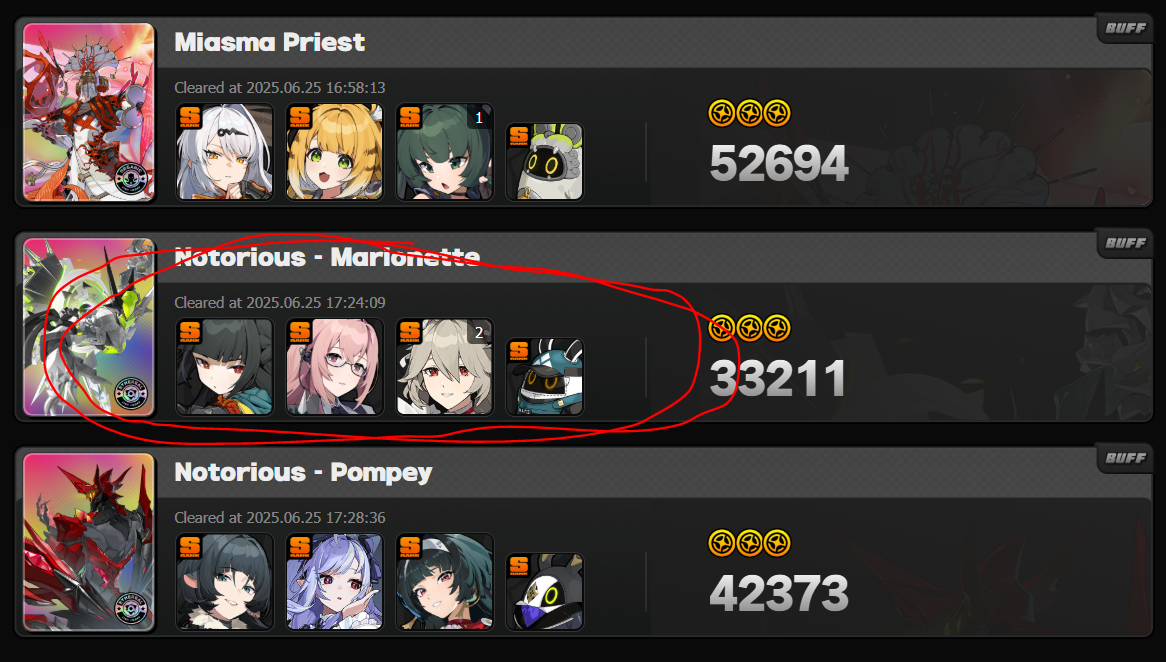The width and height of the screenshot is (1166, 662).
Task: Select the beige-haired agent marked with 2
Action: click(x=445, y=367)
